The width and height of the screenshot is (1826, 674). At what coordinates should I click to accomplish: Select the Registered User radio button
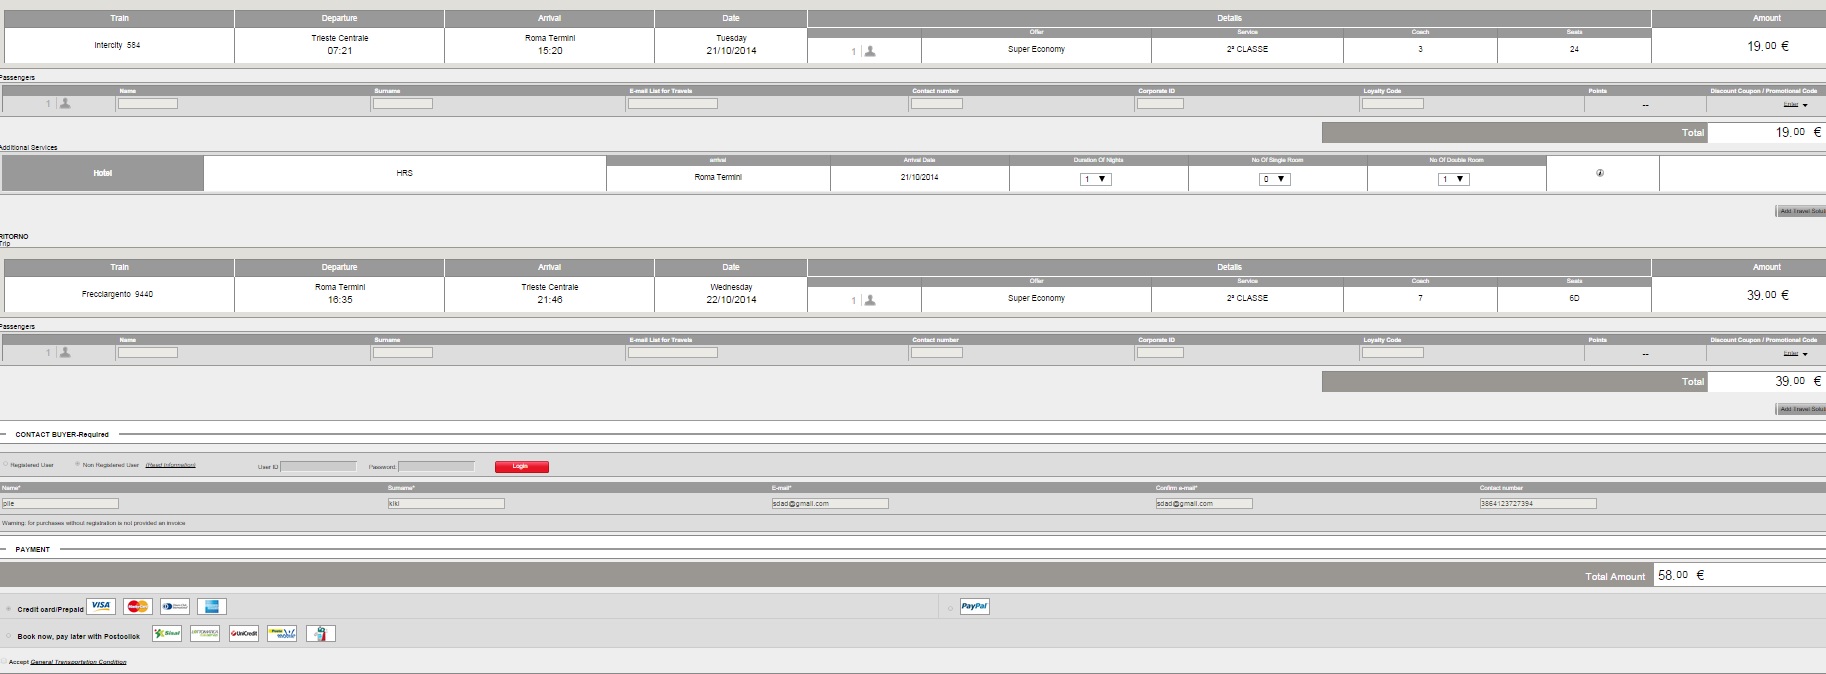pos(5,464)
